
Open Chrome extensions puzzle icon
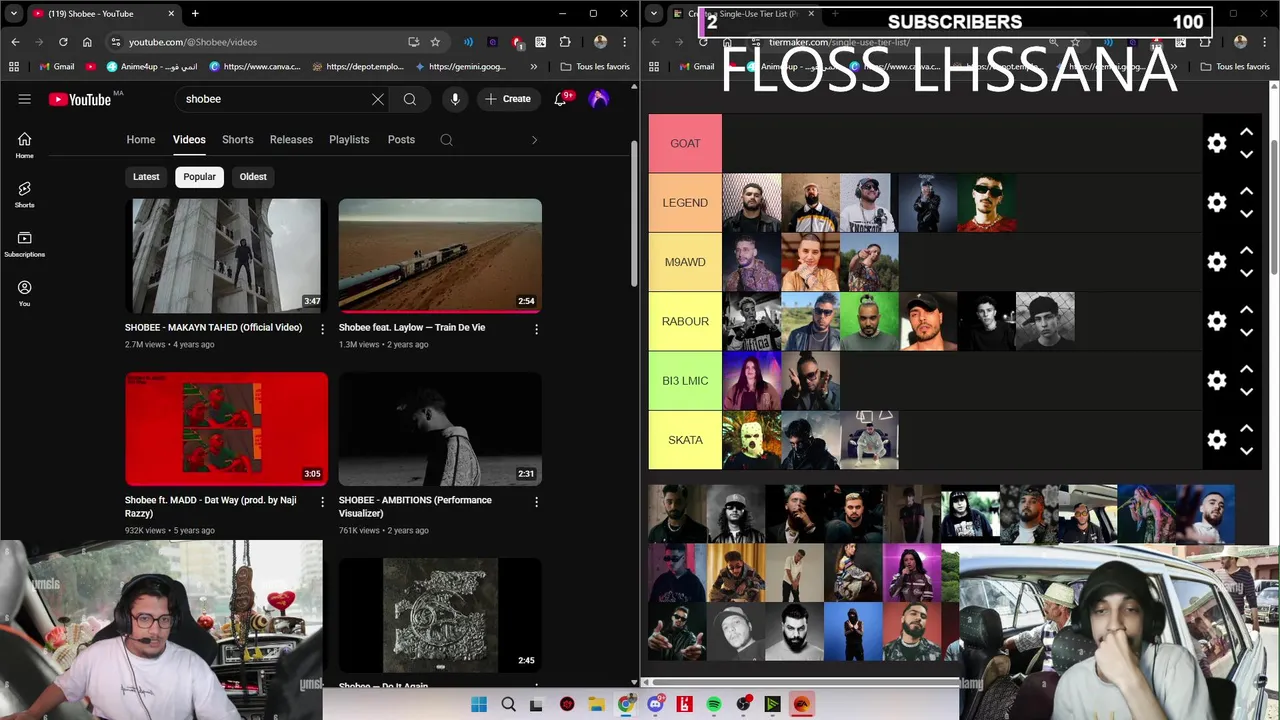(x=565, y=42)
